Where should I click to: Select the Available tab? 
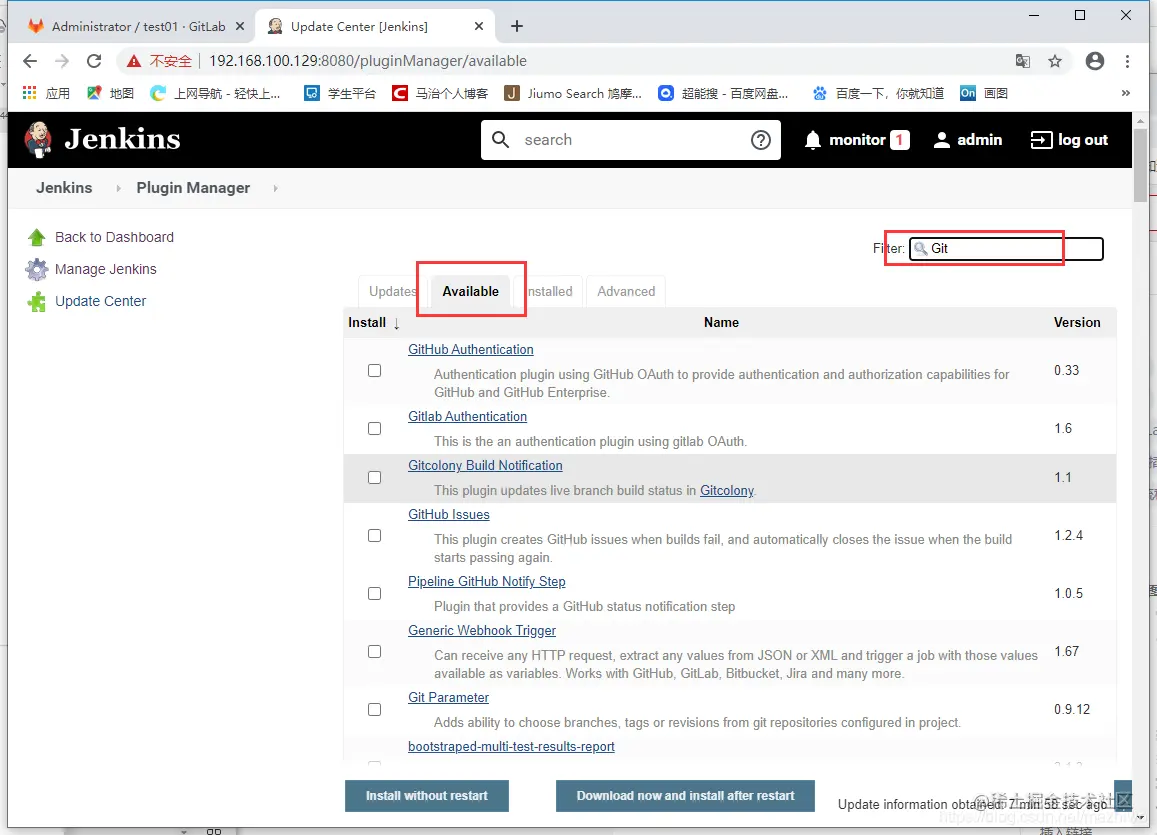coord(471,291)
